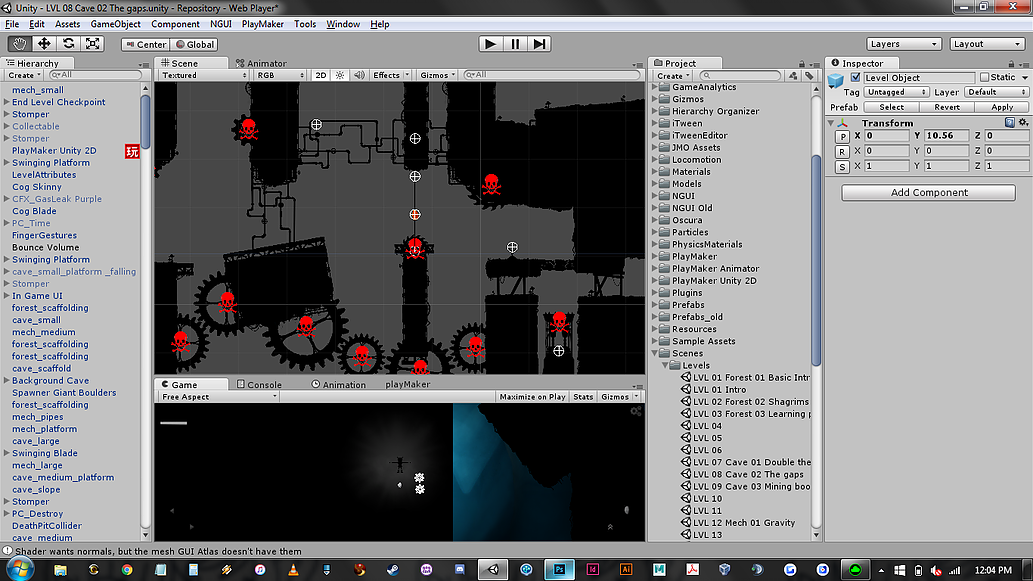Open the Inspector help book icon

pyautogui.click(x=1009, y=123)
